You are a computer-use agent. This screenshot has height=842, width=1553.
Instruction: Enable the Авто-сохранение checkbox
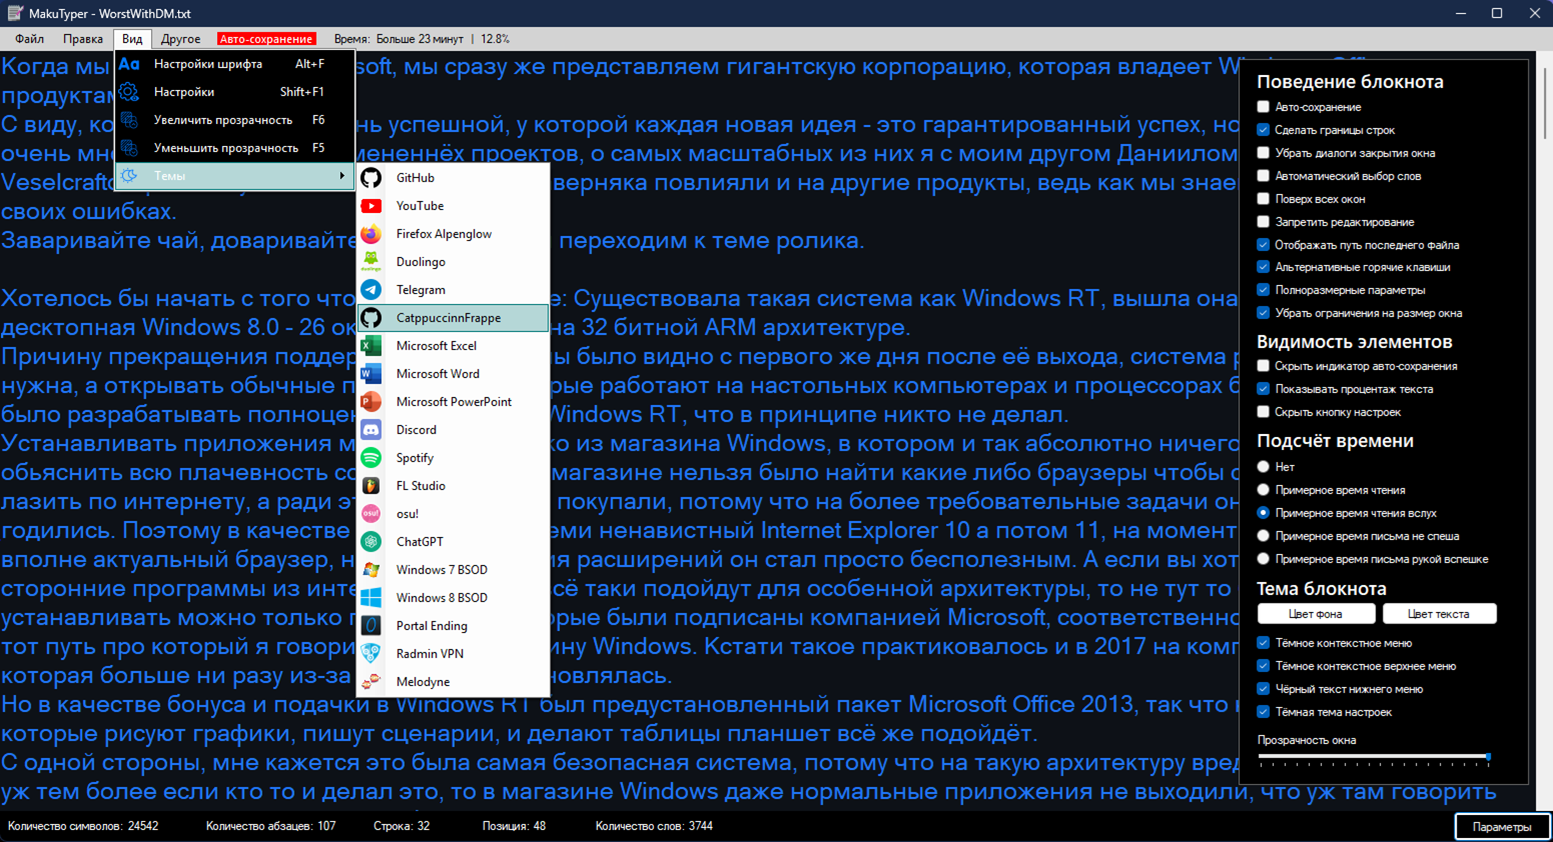click(1263, 107)
